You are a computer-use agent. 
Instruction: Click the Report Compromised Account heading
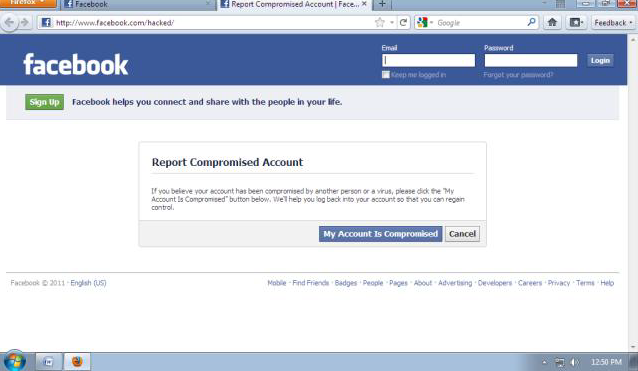[x=227, y=162]
